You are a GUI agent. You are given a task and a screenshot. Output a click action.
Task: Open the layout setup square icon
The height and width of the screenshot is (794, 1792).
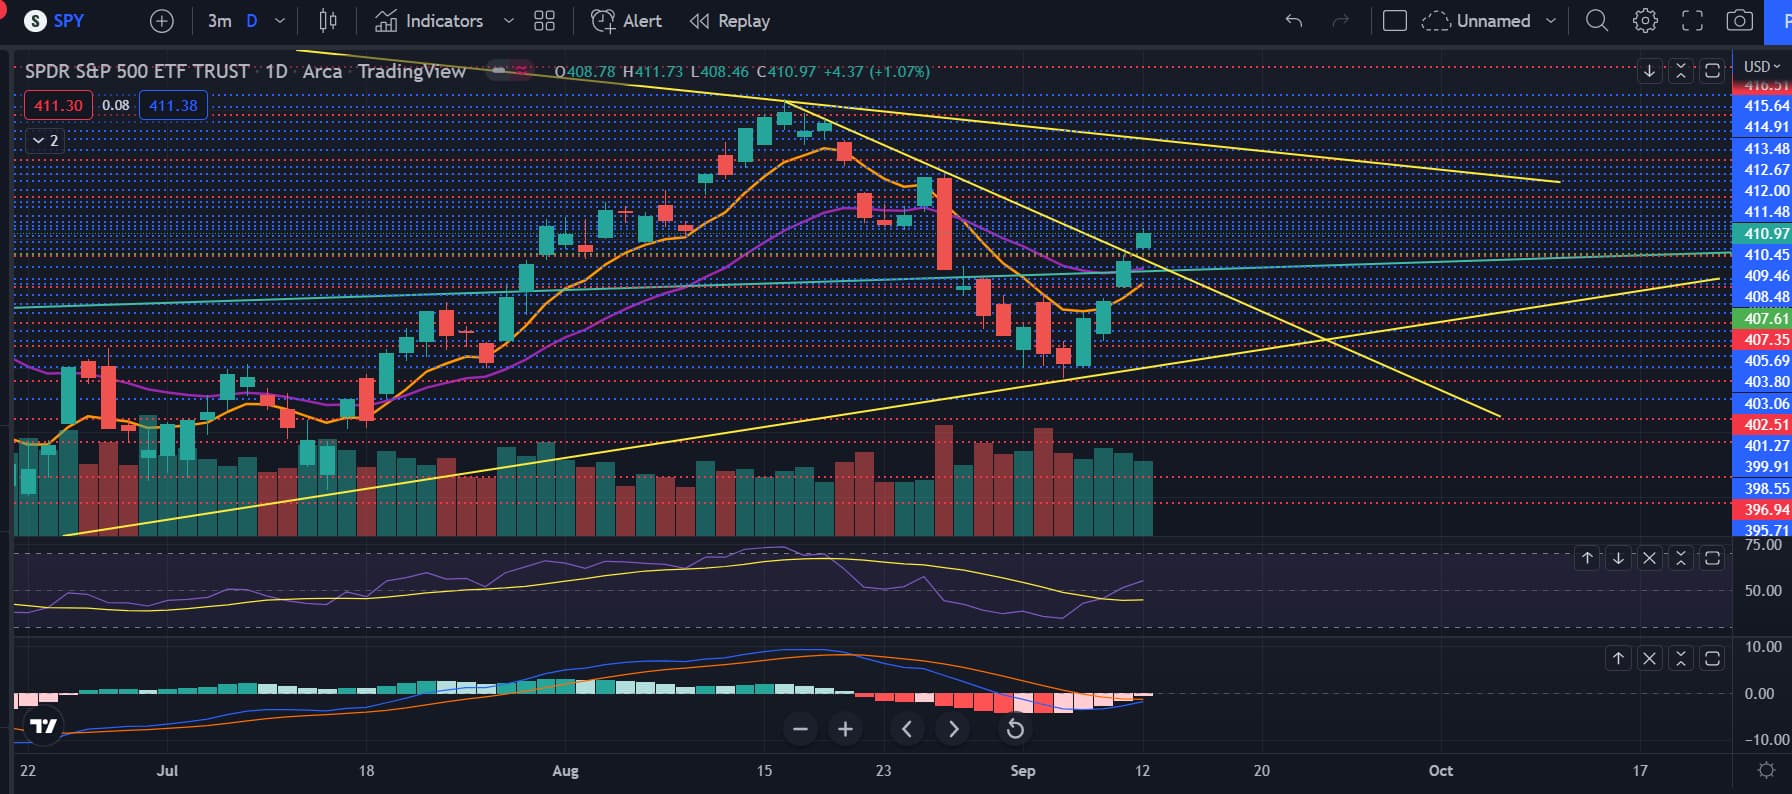pos(1394,21)
